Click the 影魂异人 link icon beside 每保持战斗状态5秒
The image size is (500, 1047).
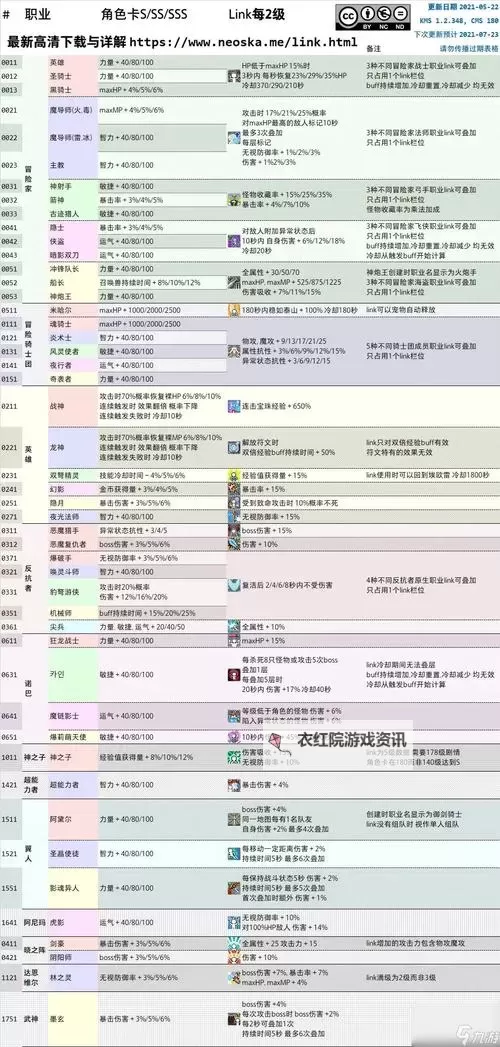coord(234,887)
